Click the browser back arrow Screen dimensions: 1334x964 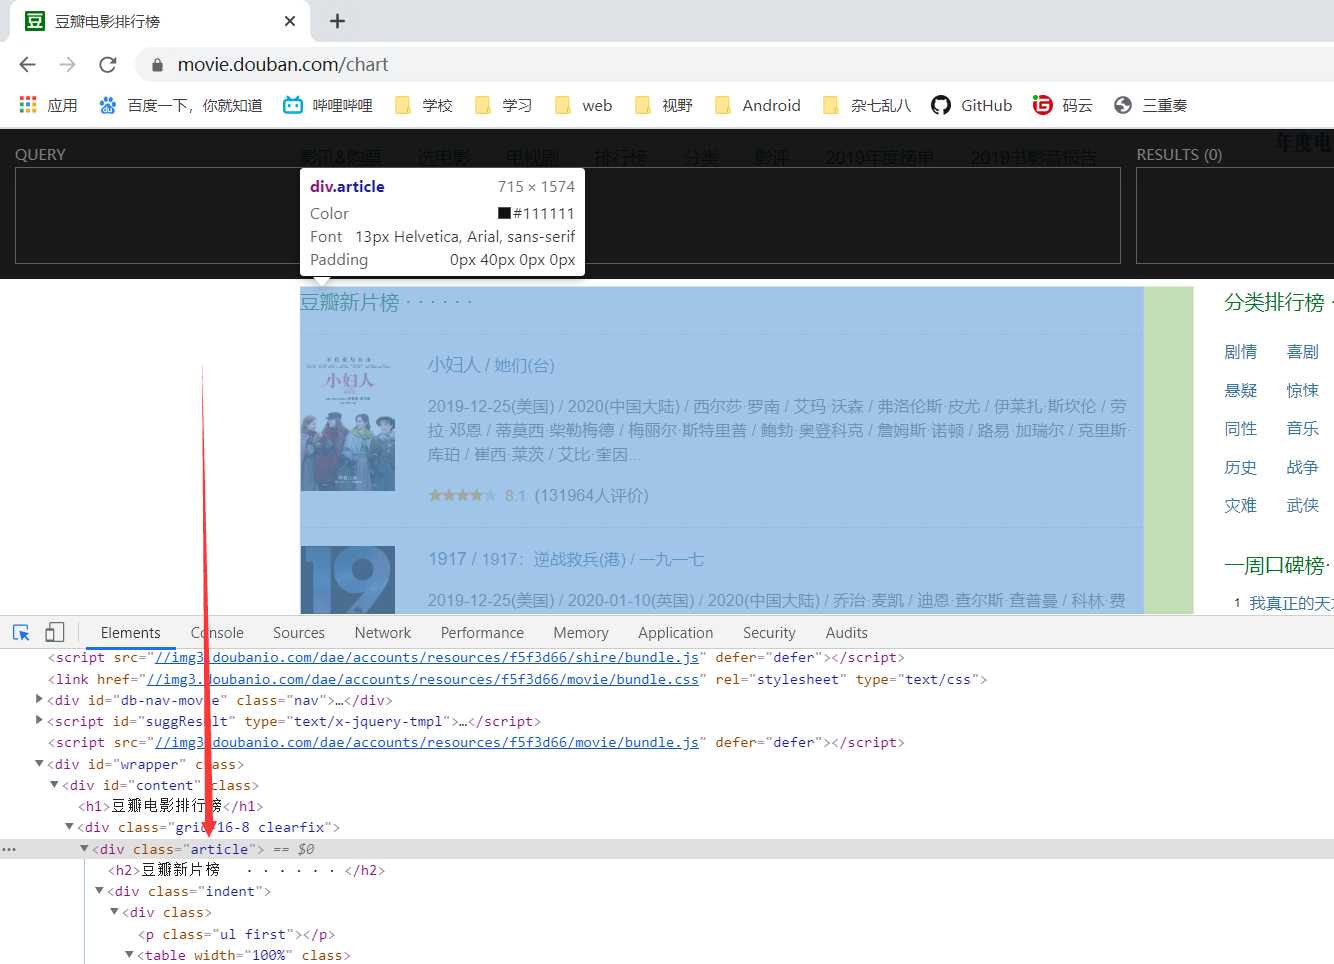[x=27, y=65]
